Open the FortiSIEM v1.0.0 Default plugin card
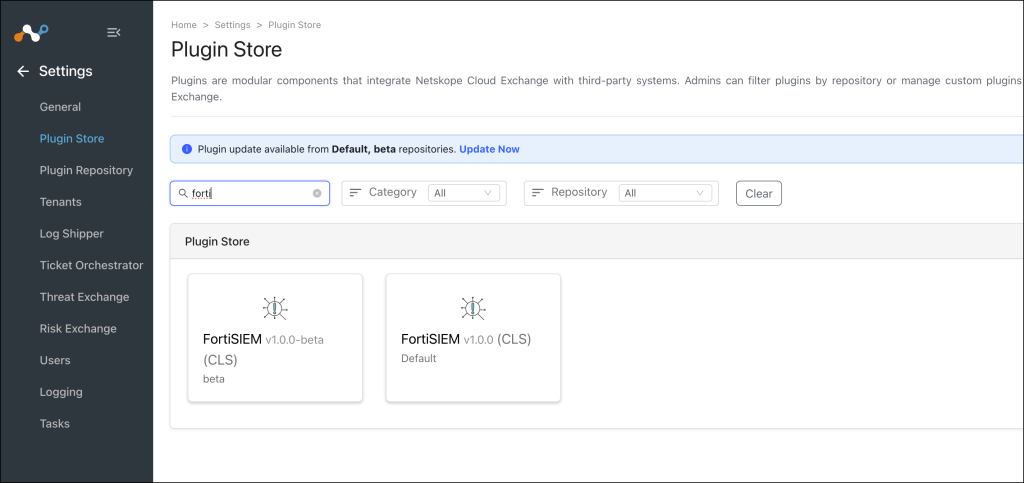The height and width of the screenshot is (483, 1024). (x=473, y=338)
